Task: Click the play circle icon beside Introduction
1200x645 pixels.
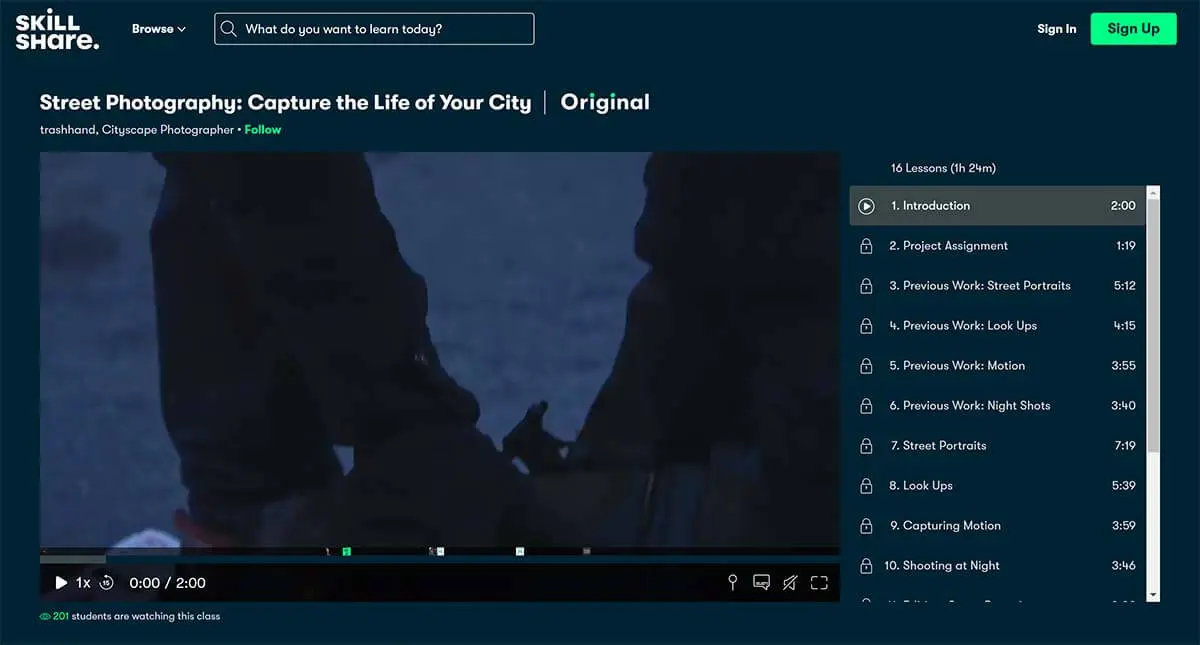Action: pyautogui.click(x=867, y=206)
